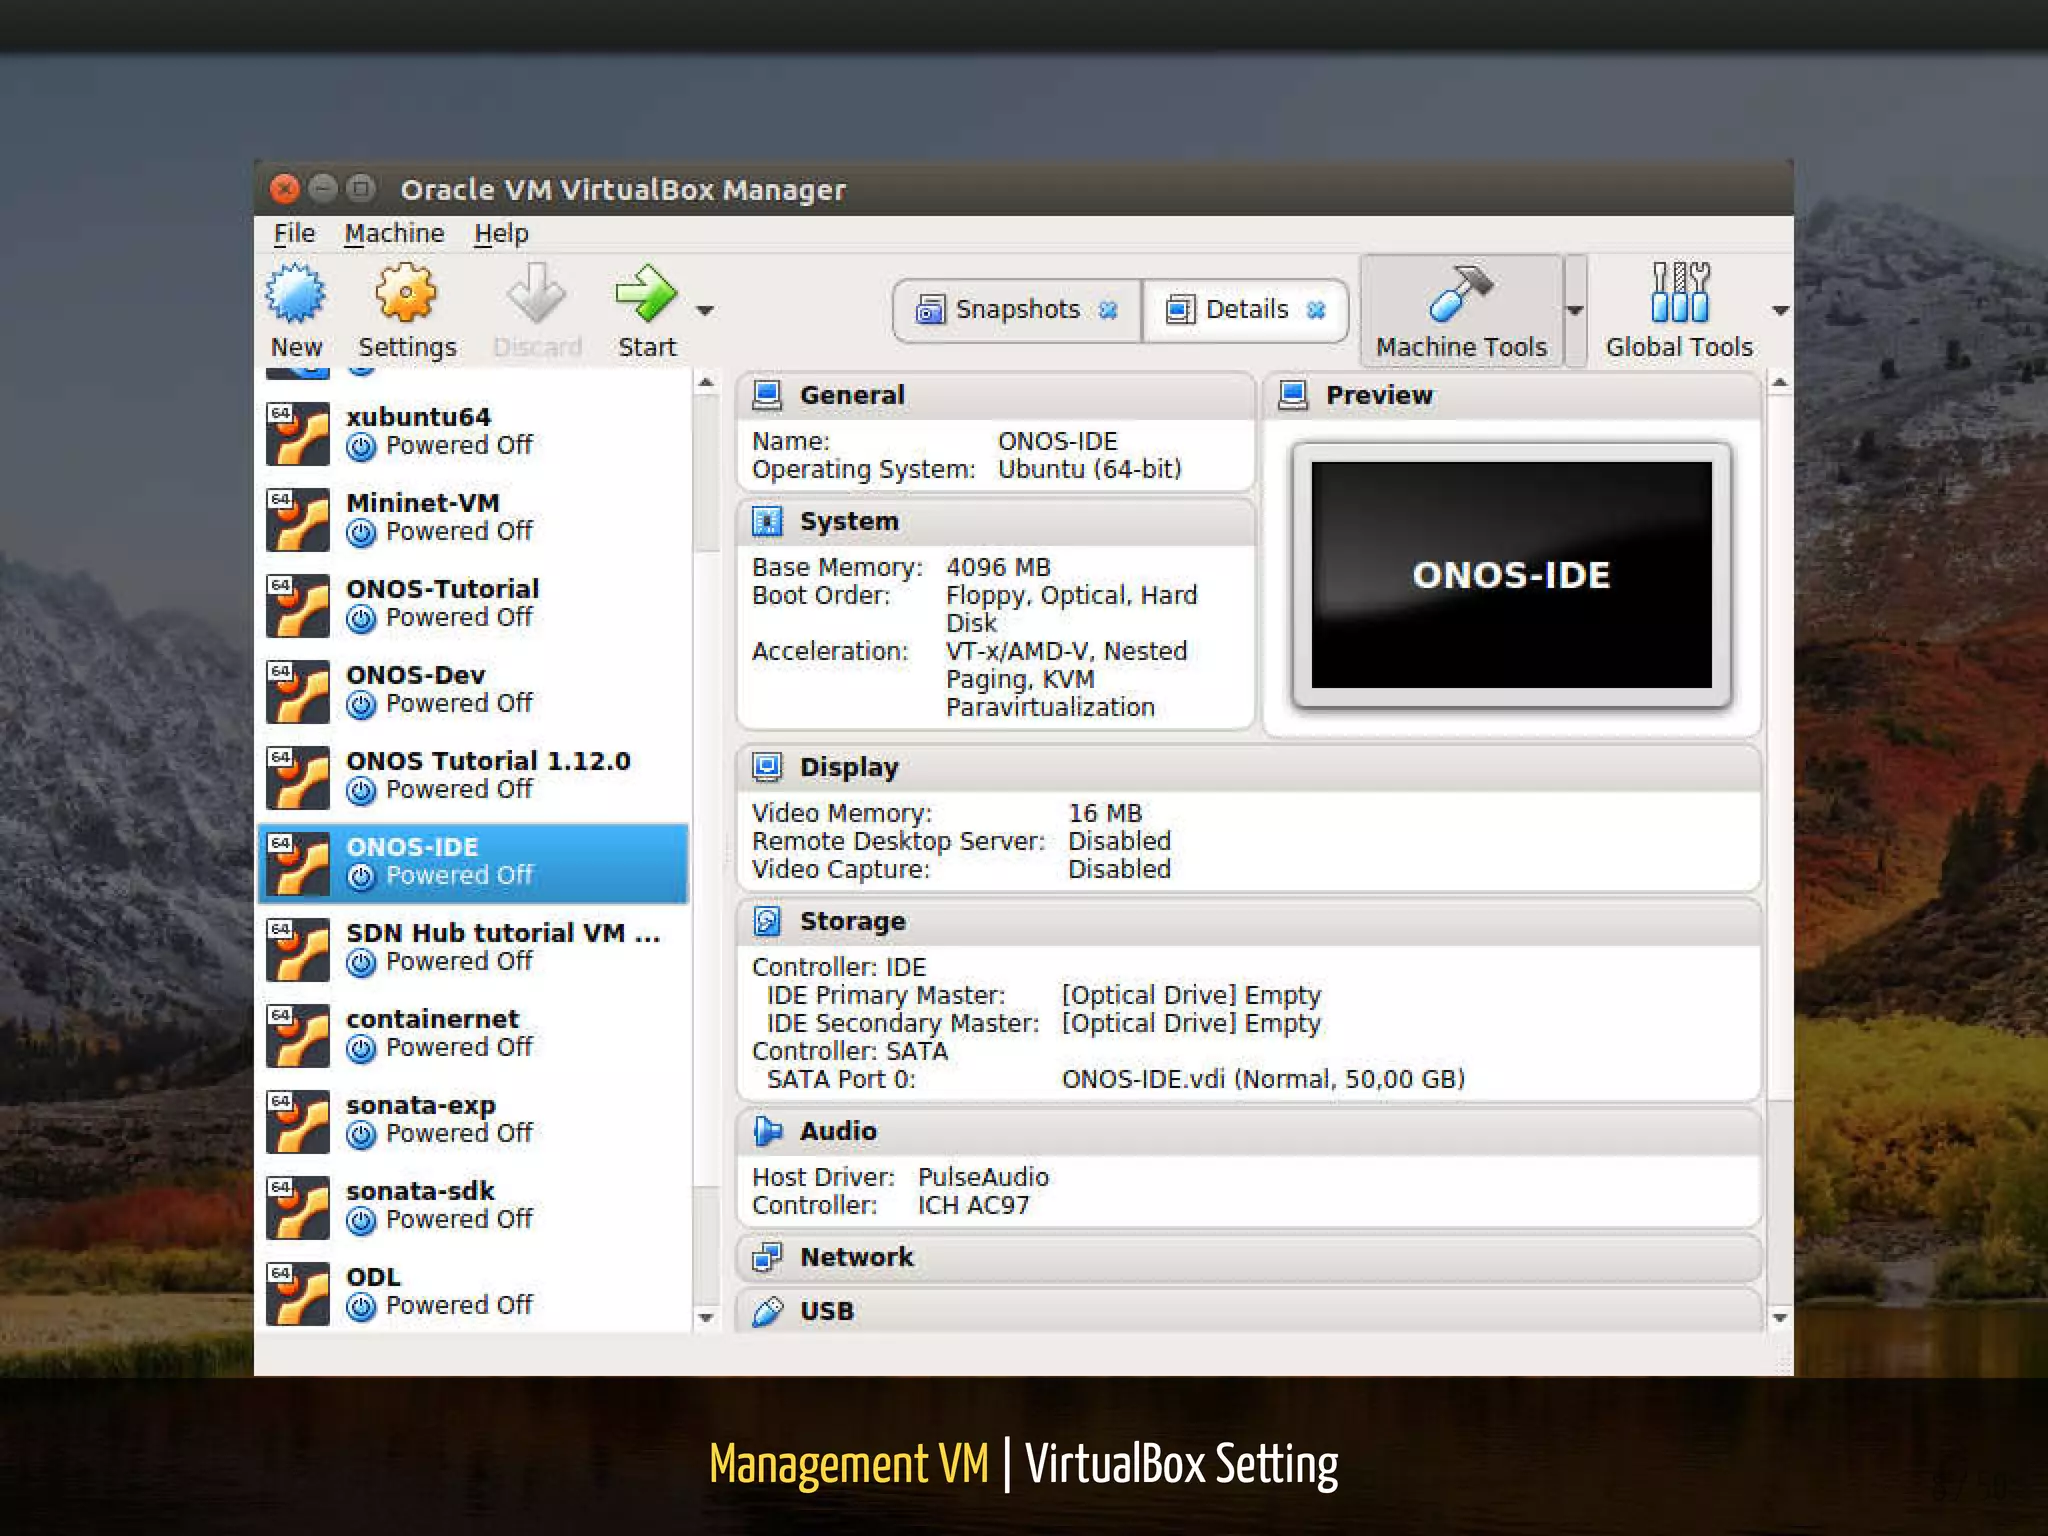This screenshot has width=2048, height=1536.
Task: Click the Global Tools button
Action: (1679, 312)
